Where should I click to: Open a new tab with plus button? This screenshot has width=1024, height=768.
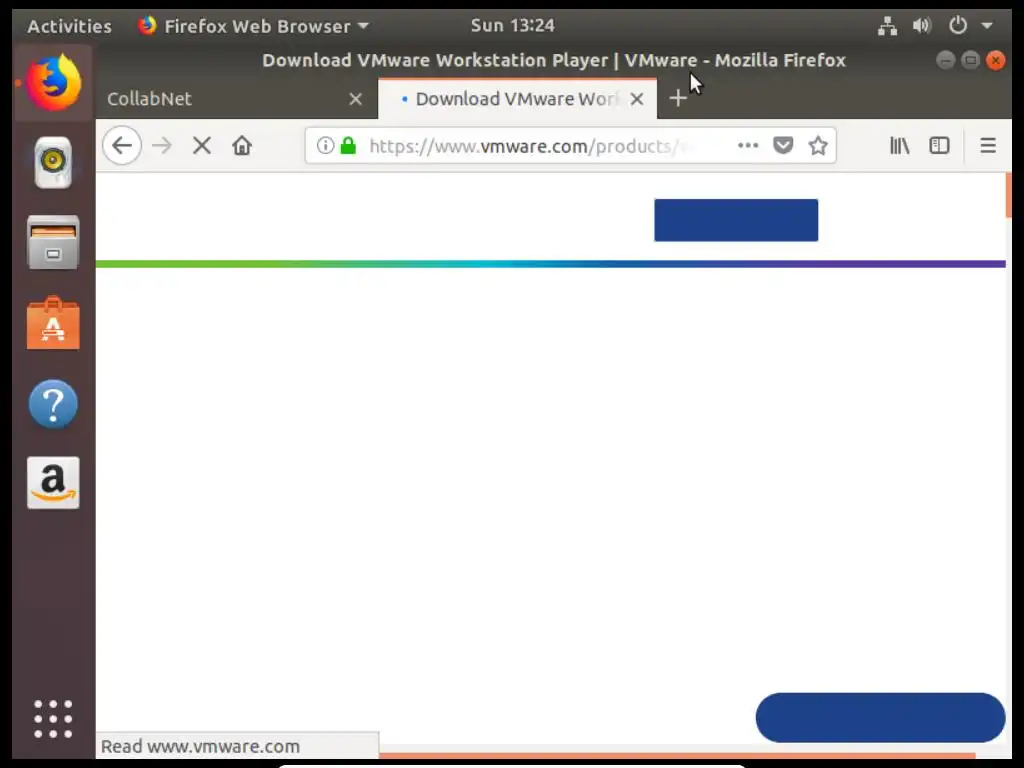click(x=678, y=99)
